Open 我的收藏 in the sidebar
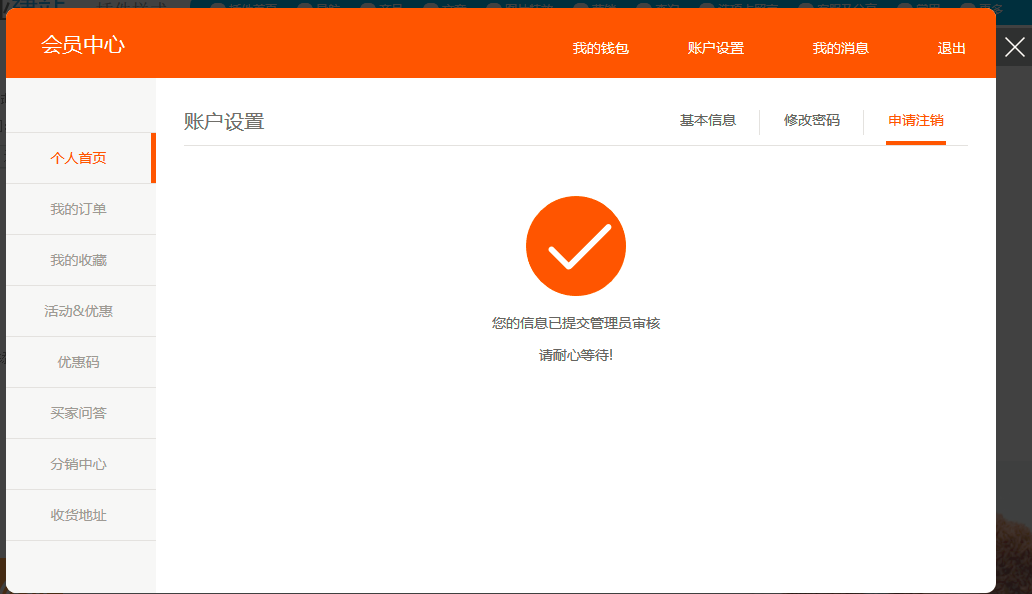The width and height of the screenshot is (1032, 594). [x=79, y=260]
